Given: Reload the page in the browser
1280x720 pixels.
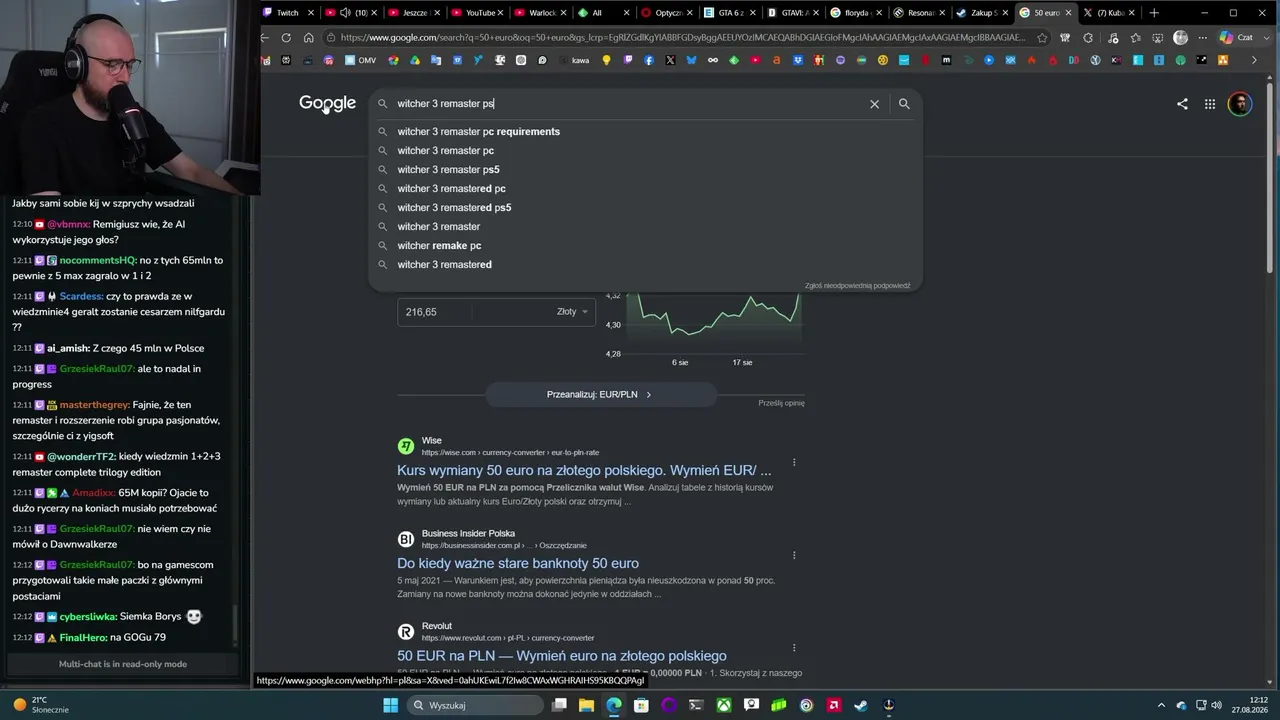Looking at the screenshot, I should pos(286,38).
